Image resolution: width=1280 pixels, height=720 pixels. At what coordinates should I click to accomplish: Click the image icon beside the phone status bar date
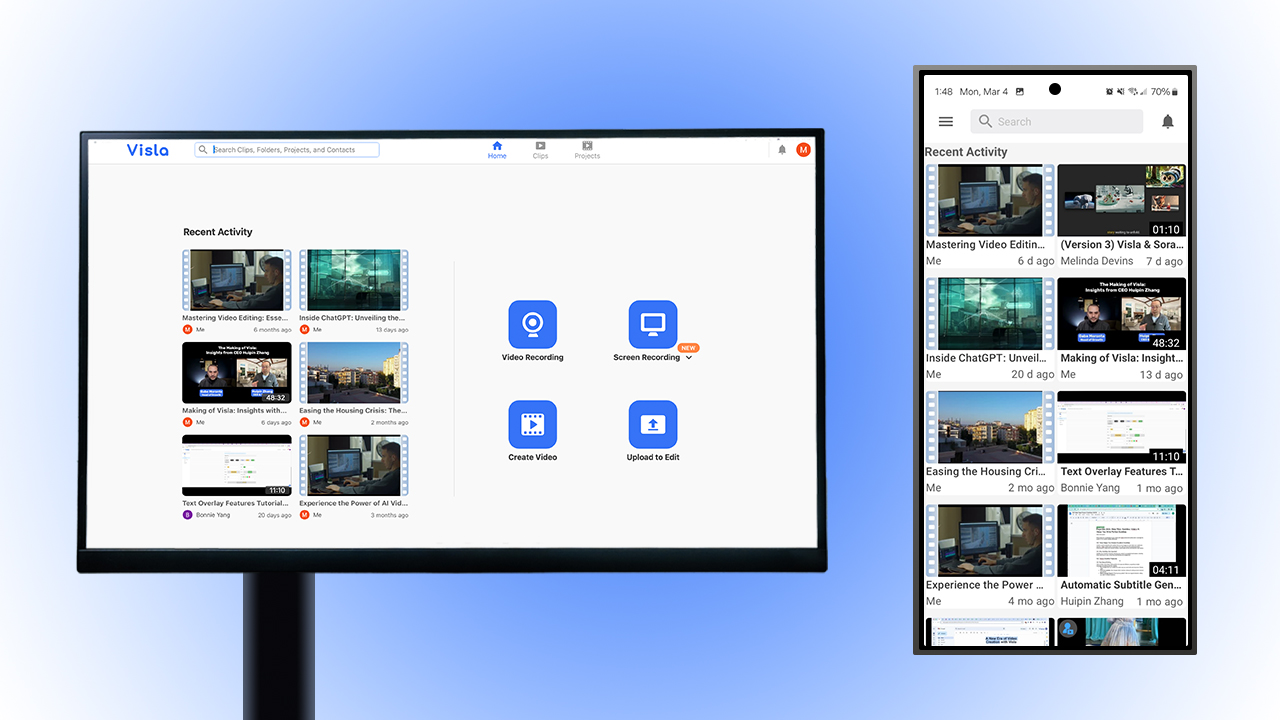coord(1019,92)
